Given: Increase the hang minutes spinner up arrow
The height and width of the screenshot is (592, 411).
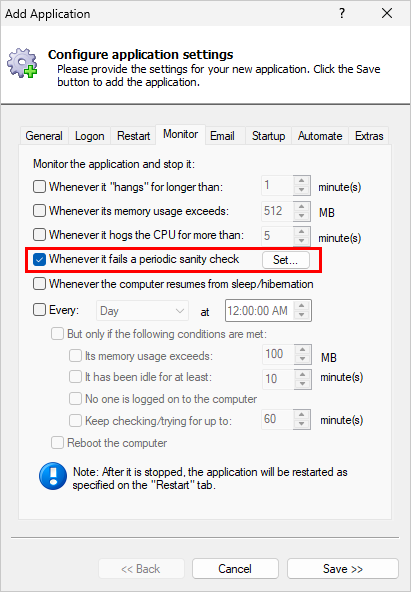Looking at the screenshot, I should [x=301, y=181].
